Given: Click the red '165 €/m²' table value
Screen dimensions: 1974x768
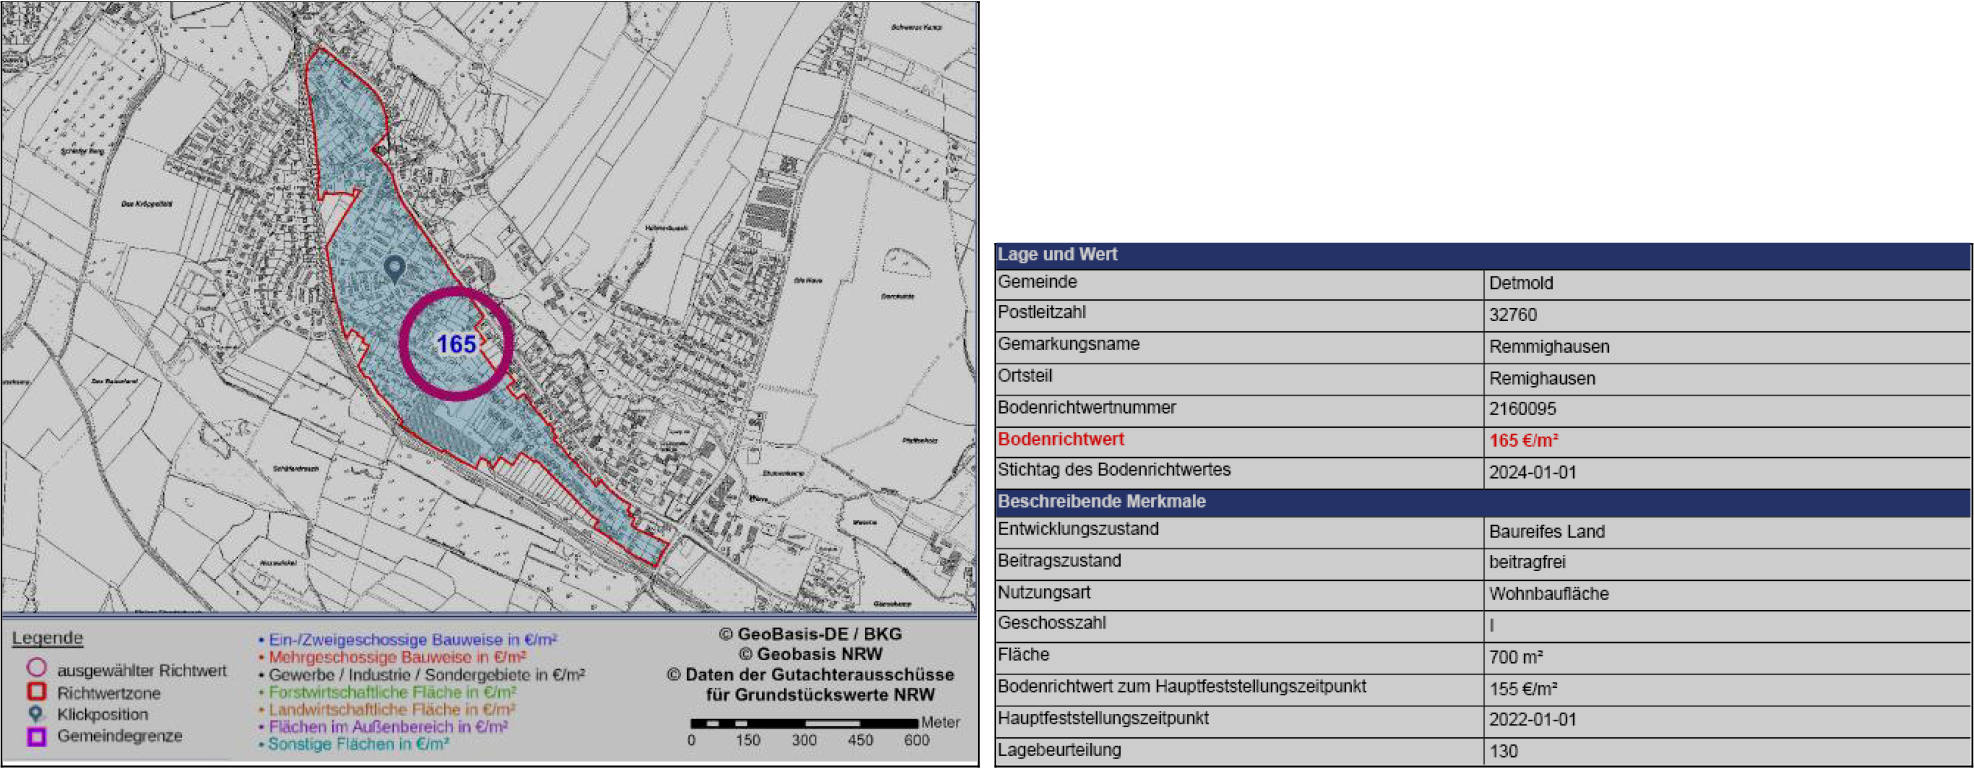Looking at the screenshot, I should (1524, 441).
